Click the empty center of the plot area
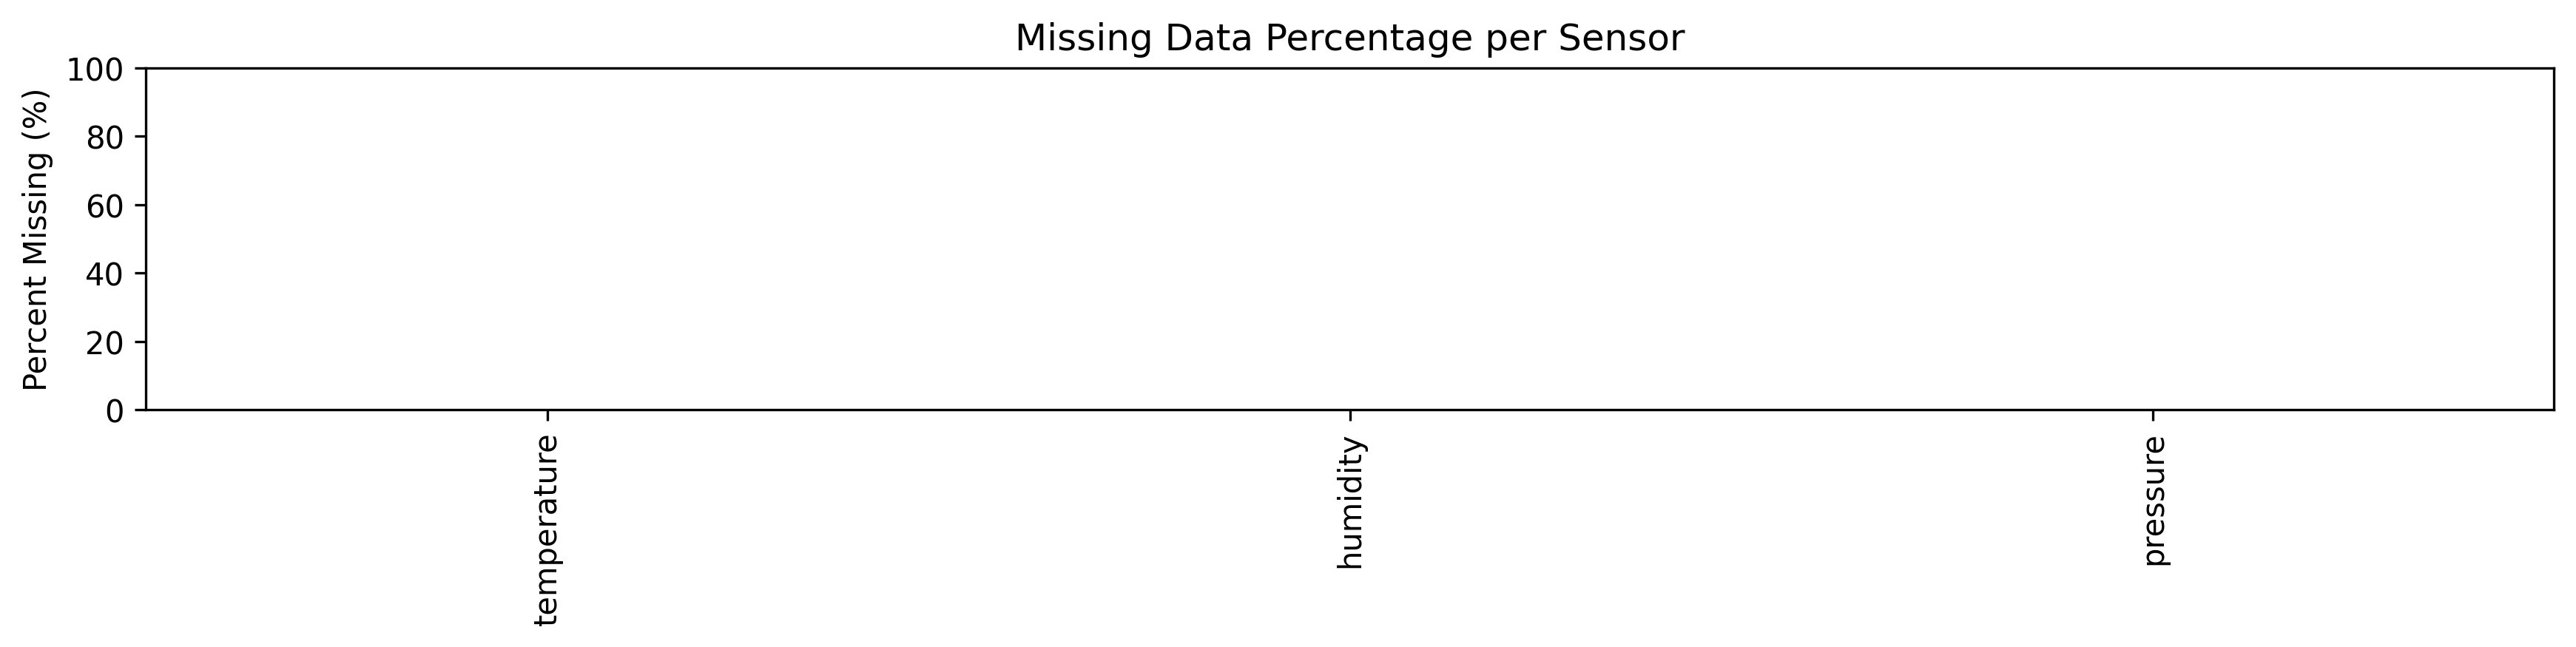Viewport: 2576px width, 647px height. (x=1349, y=239)
